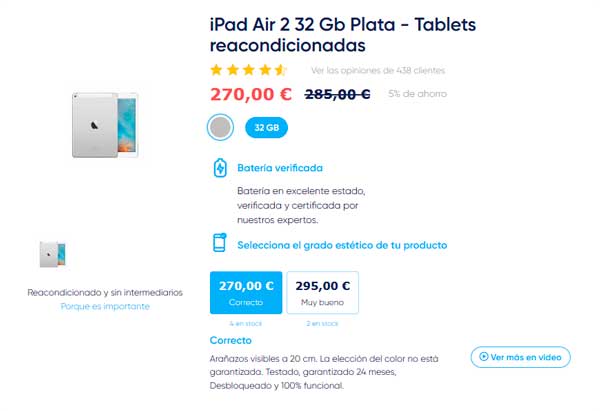Select the silver color swatch
600x411 pixels.
[x=220, y=127]
